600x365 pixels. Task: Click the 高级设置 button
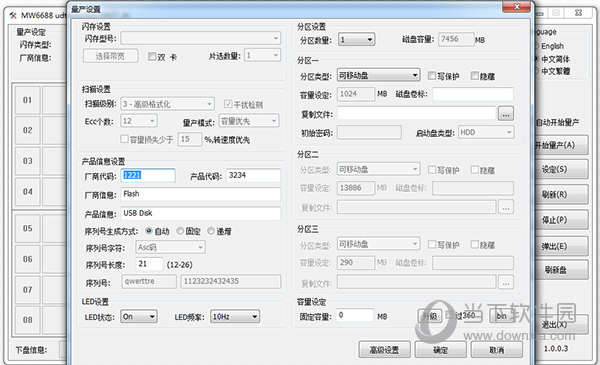(384, 349)
